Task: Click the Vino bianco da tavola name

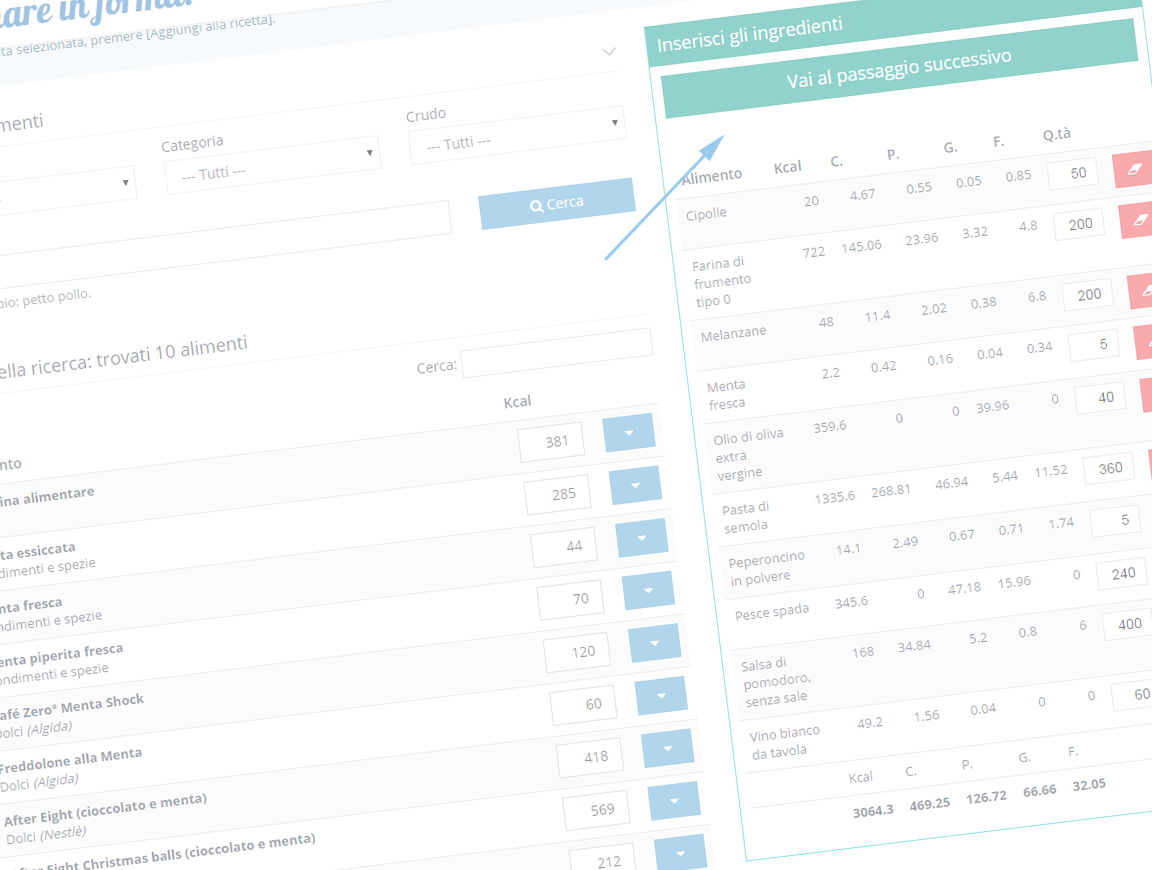Action: click(x=784, y=743)
